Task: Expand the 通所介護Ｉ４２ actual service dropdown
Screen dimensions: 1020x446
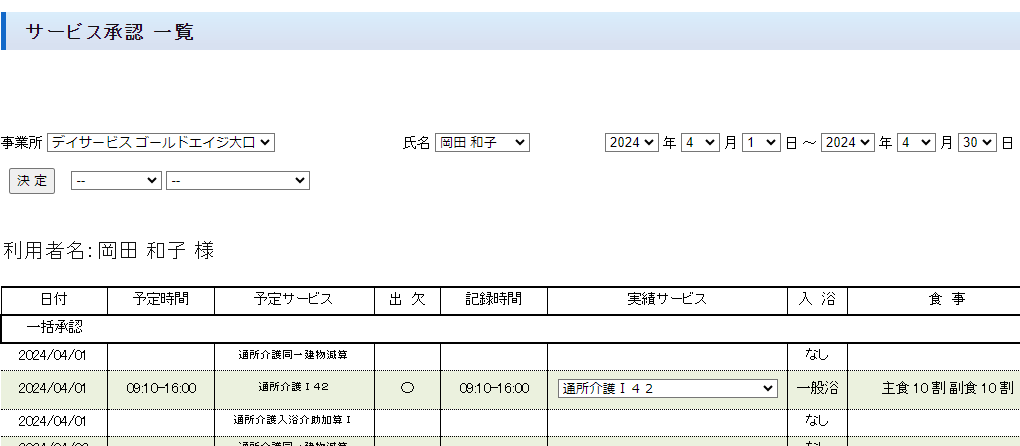Action: pyautogui.click(x=667, y=388)
